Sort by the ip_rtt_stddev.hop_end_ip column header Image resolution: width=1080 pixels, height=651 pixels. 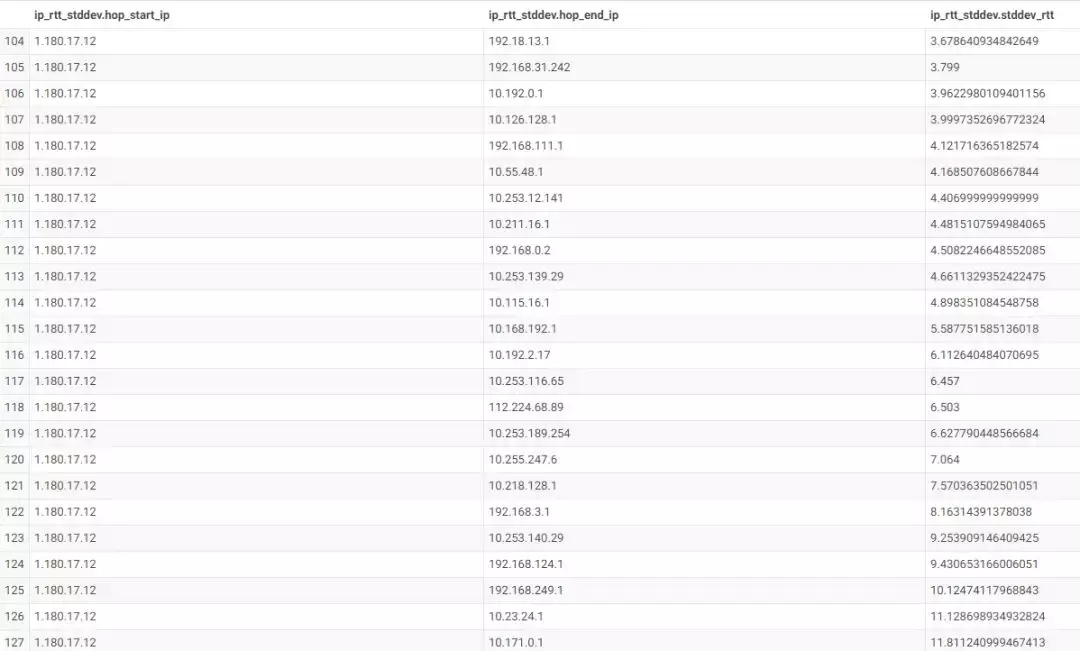[553, 15]
